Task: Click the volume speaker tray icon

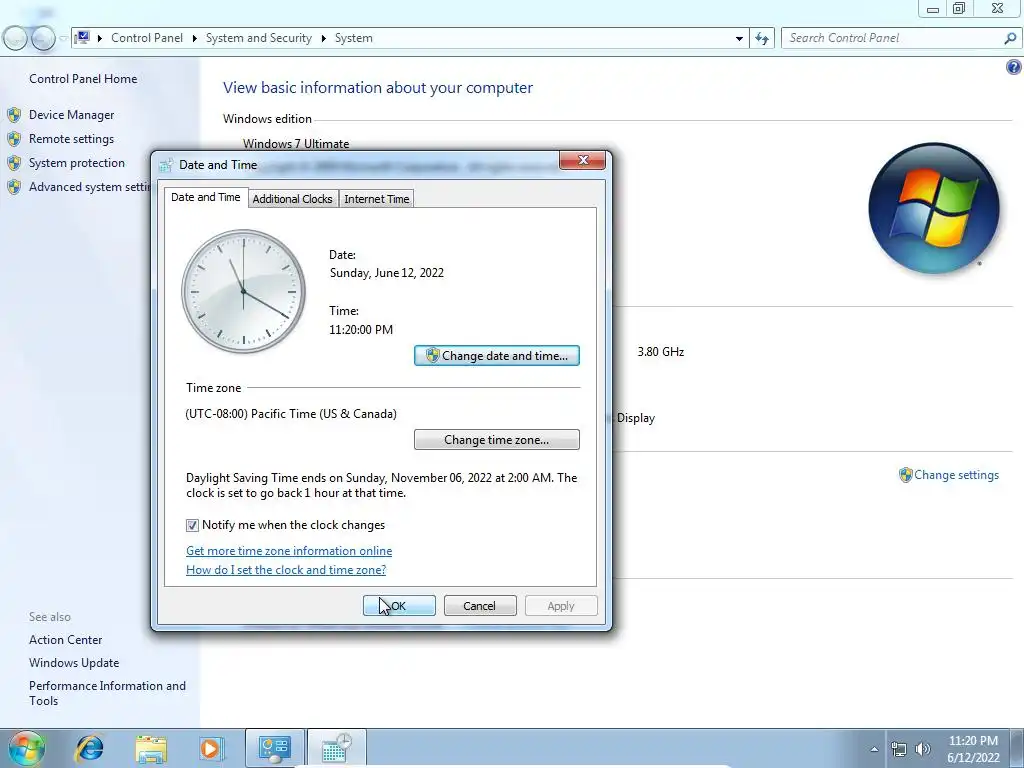Action: [x=923, y=749]
